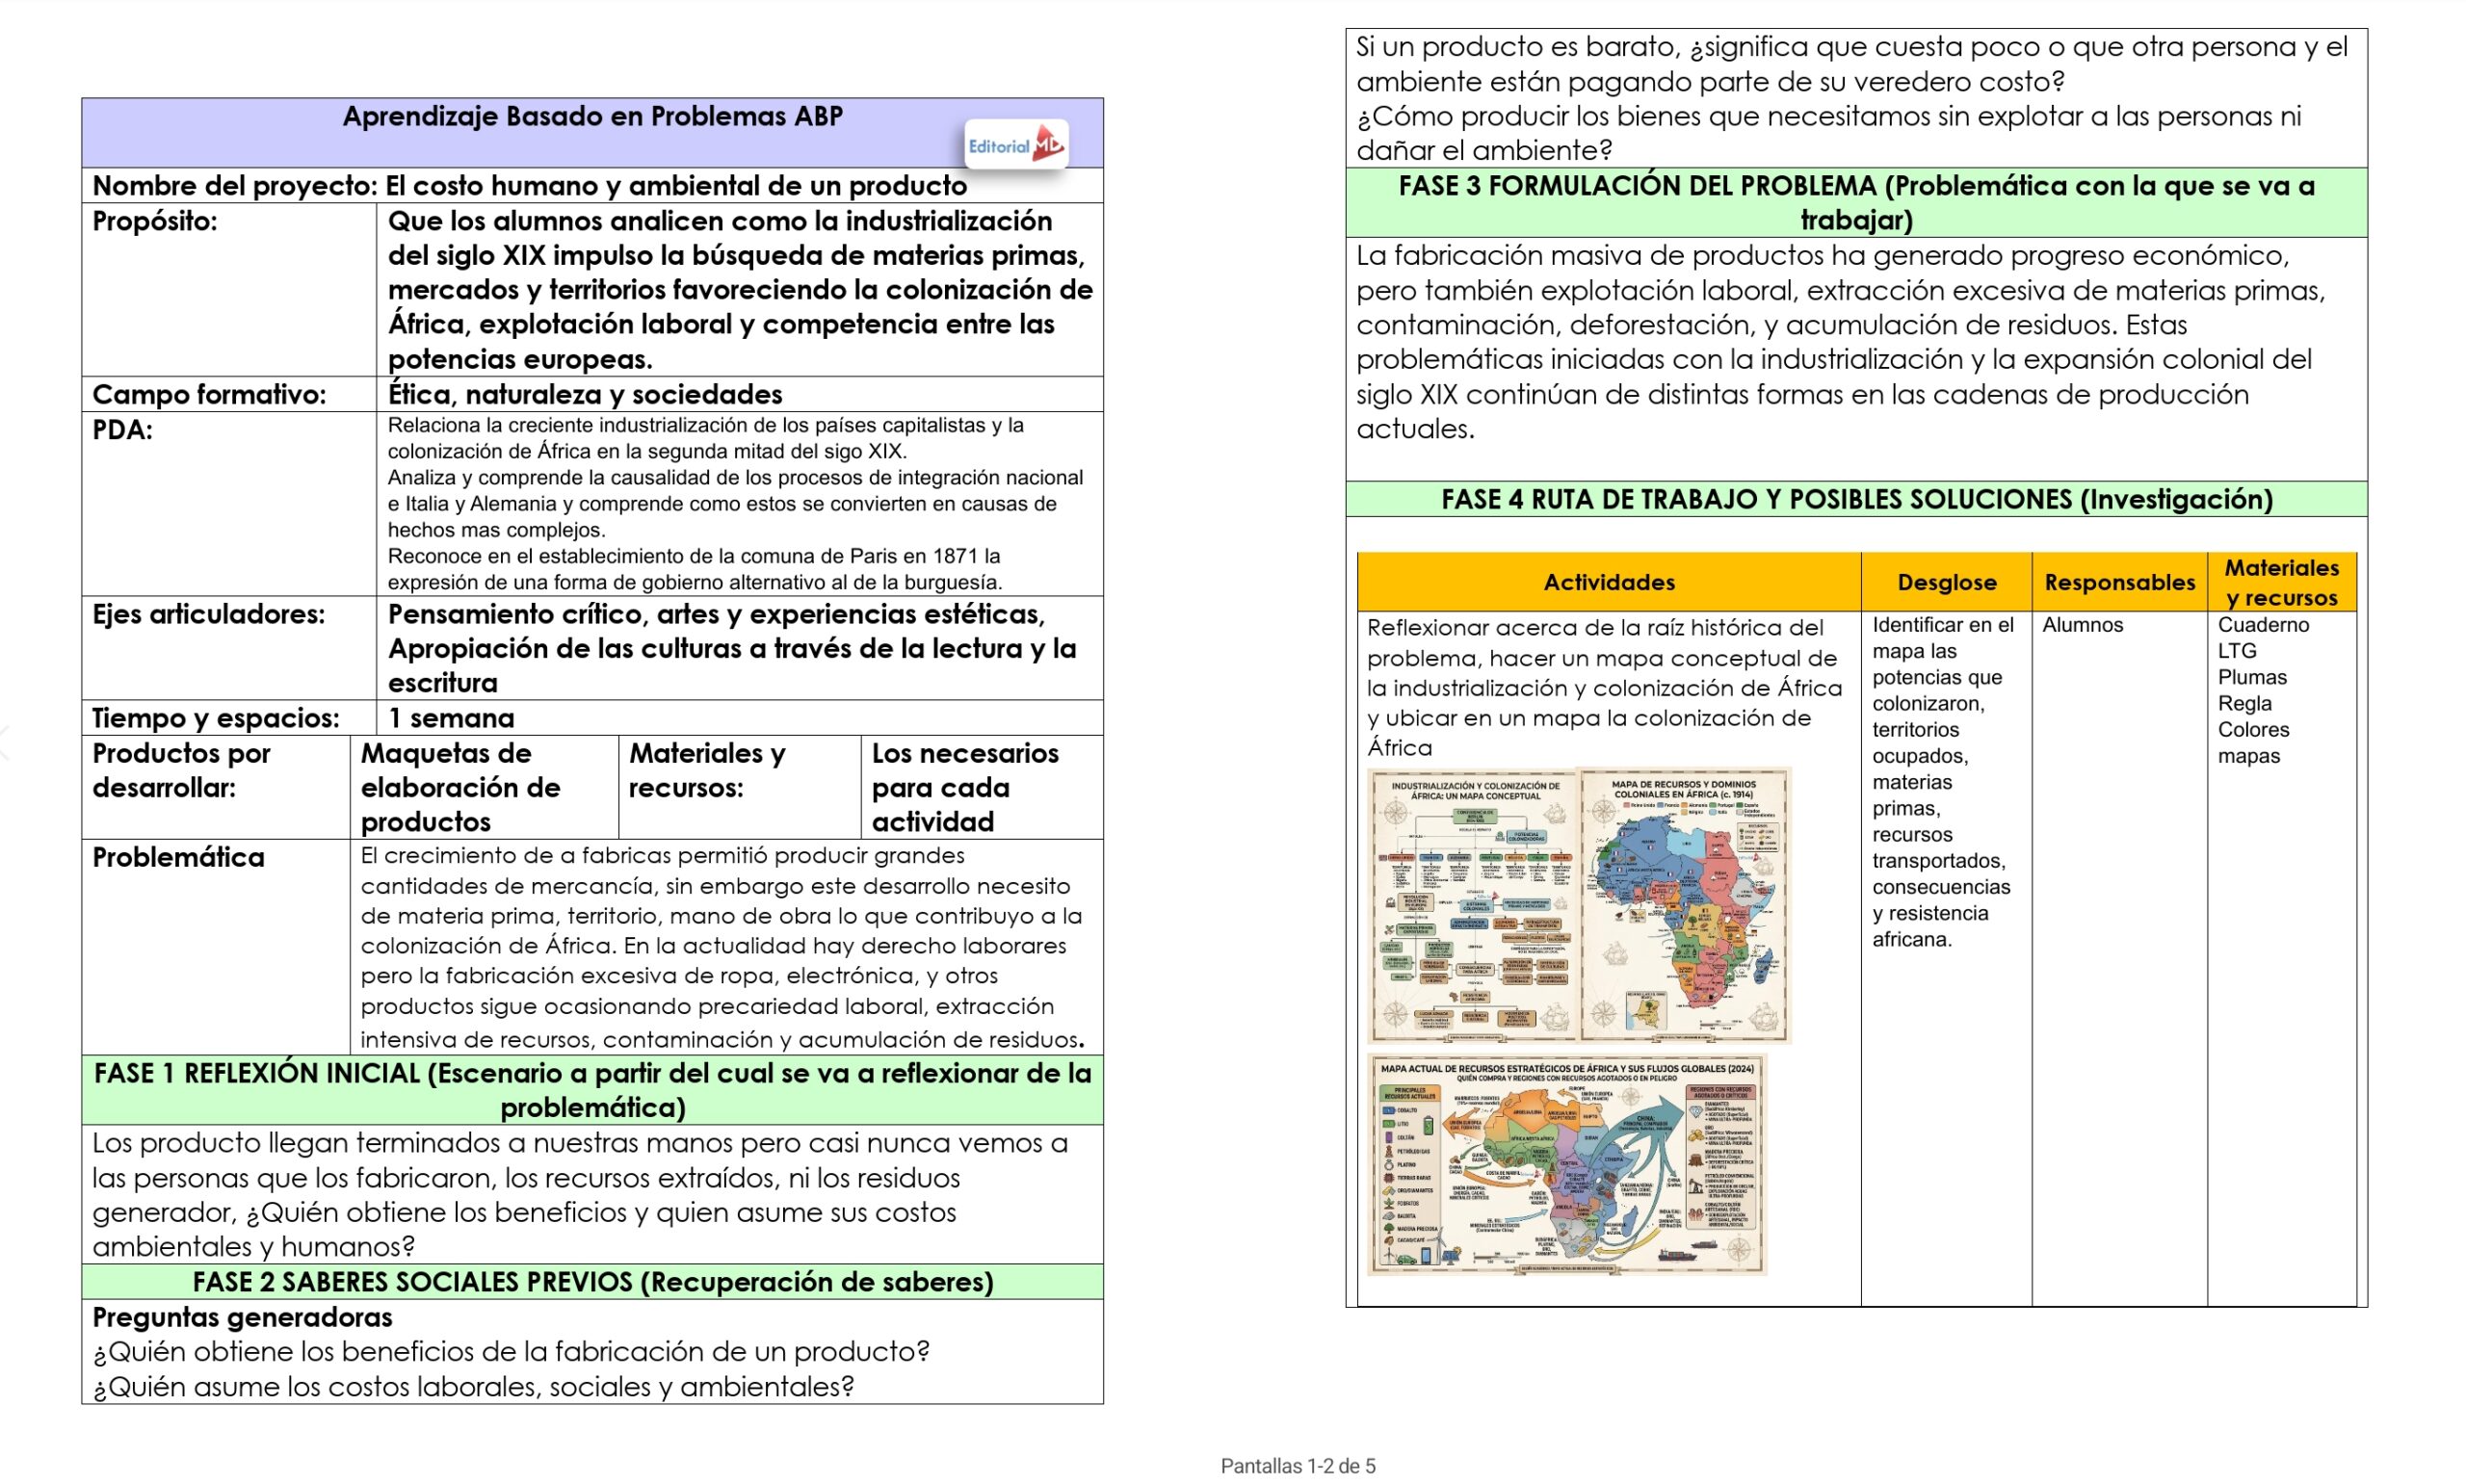Click the 'La fabricación masiva de productos' paragraph
This screenshot has width=2466, height=1484.
(x=1840, y=342)
